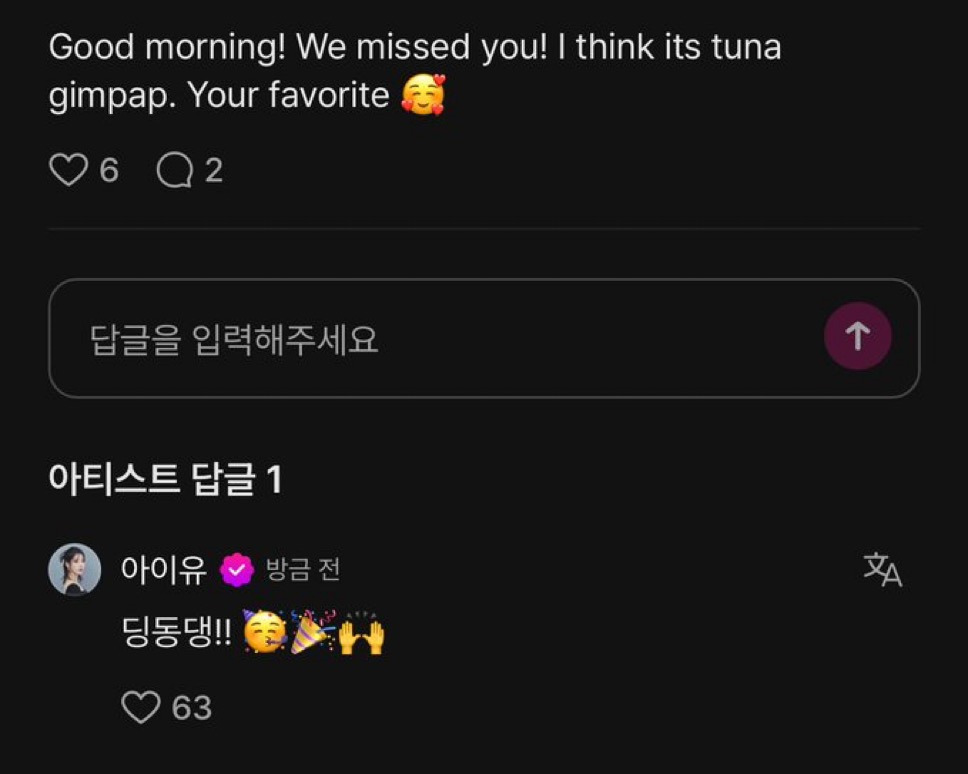The image size is (968, 774).
Task: Click the party popper emoji in reply
Action: click(312, 634)
